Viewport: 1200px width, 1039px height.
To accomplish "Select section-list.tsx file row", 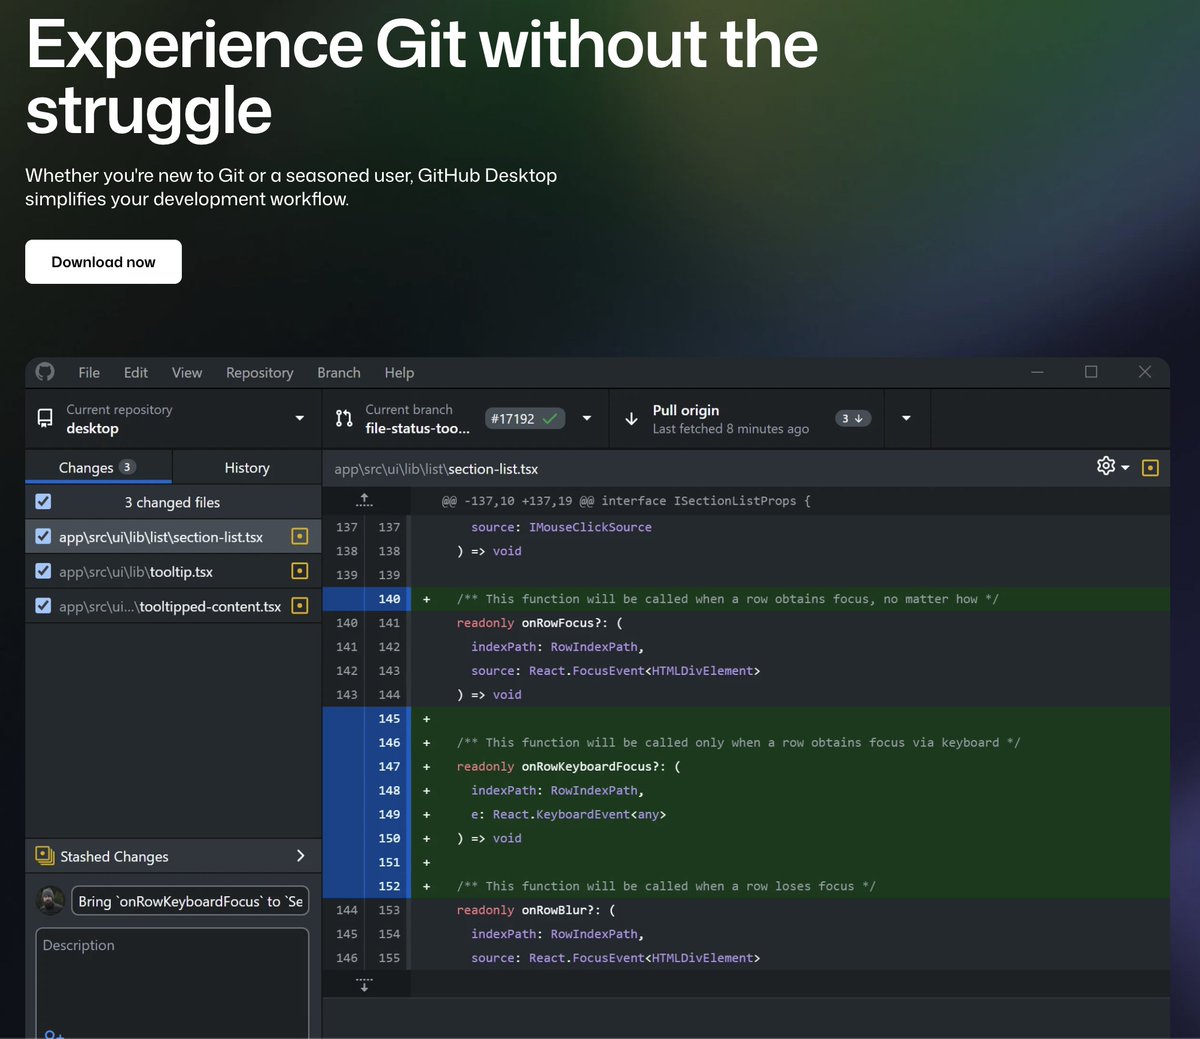I will click(173, 536).
